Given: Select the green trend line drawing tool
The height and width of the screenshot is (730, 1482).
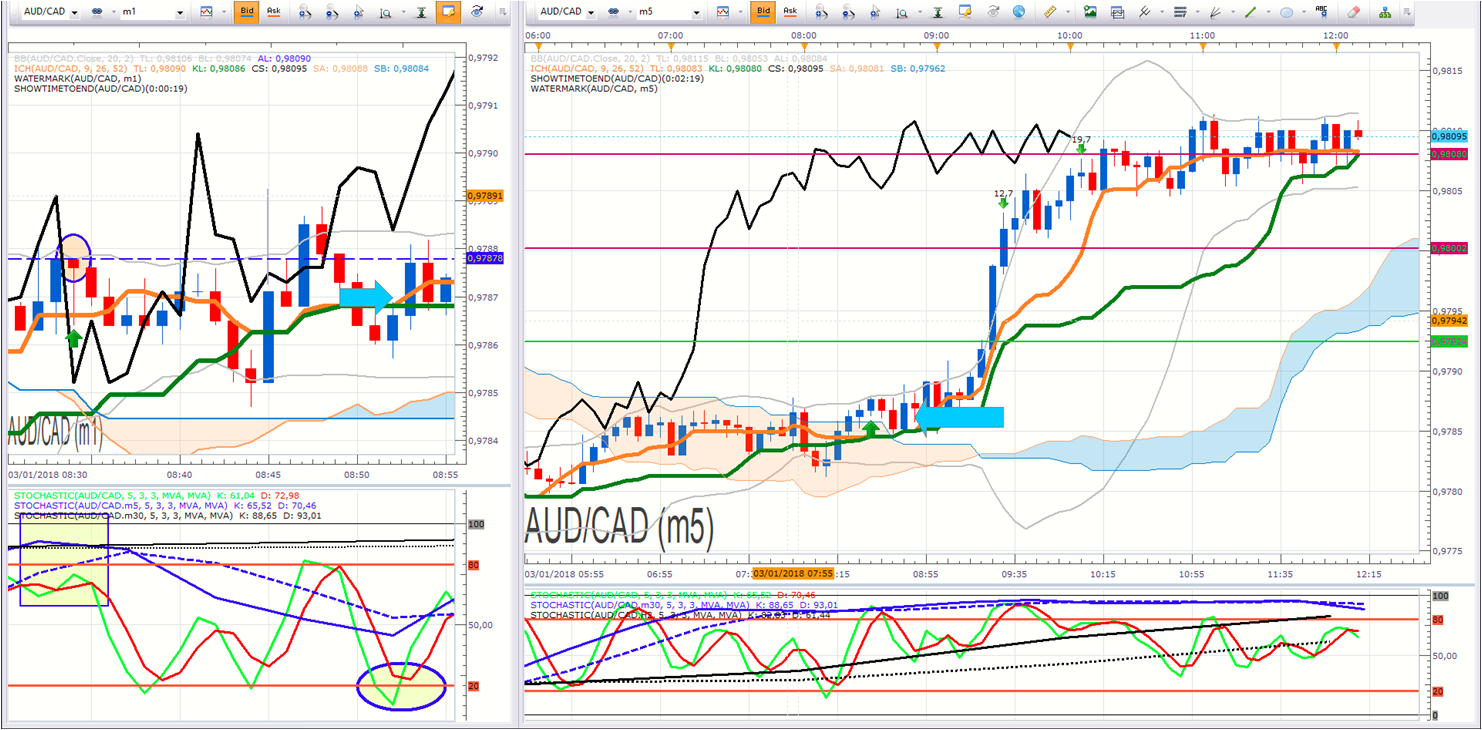Looking at the screenshot, I should (x=1250, y=12).
